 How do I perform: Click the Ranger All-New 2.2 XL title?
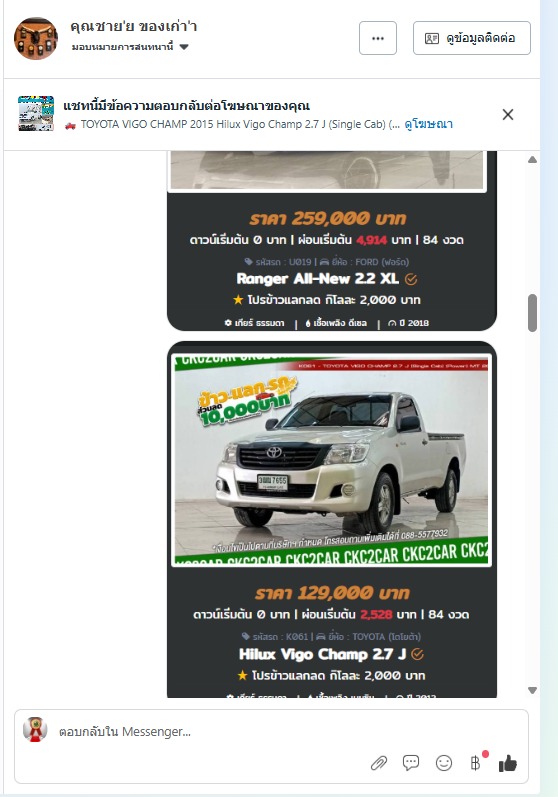click(318, 279)
